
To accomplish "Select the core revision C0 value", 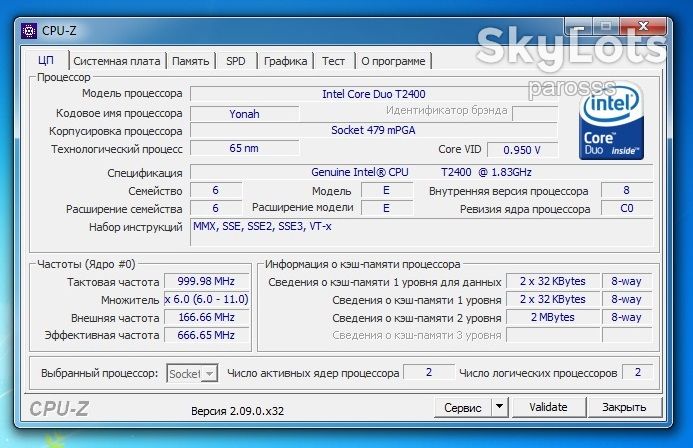I will pyautogui.click(x=627, y=208).
